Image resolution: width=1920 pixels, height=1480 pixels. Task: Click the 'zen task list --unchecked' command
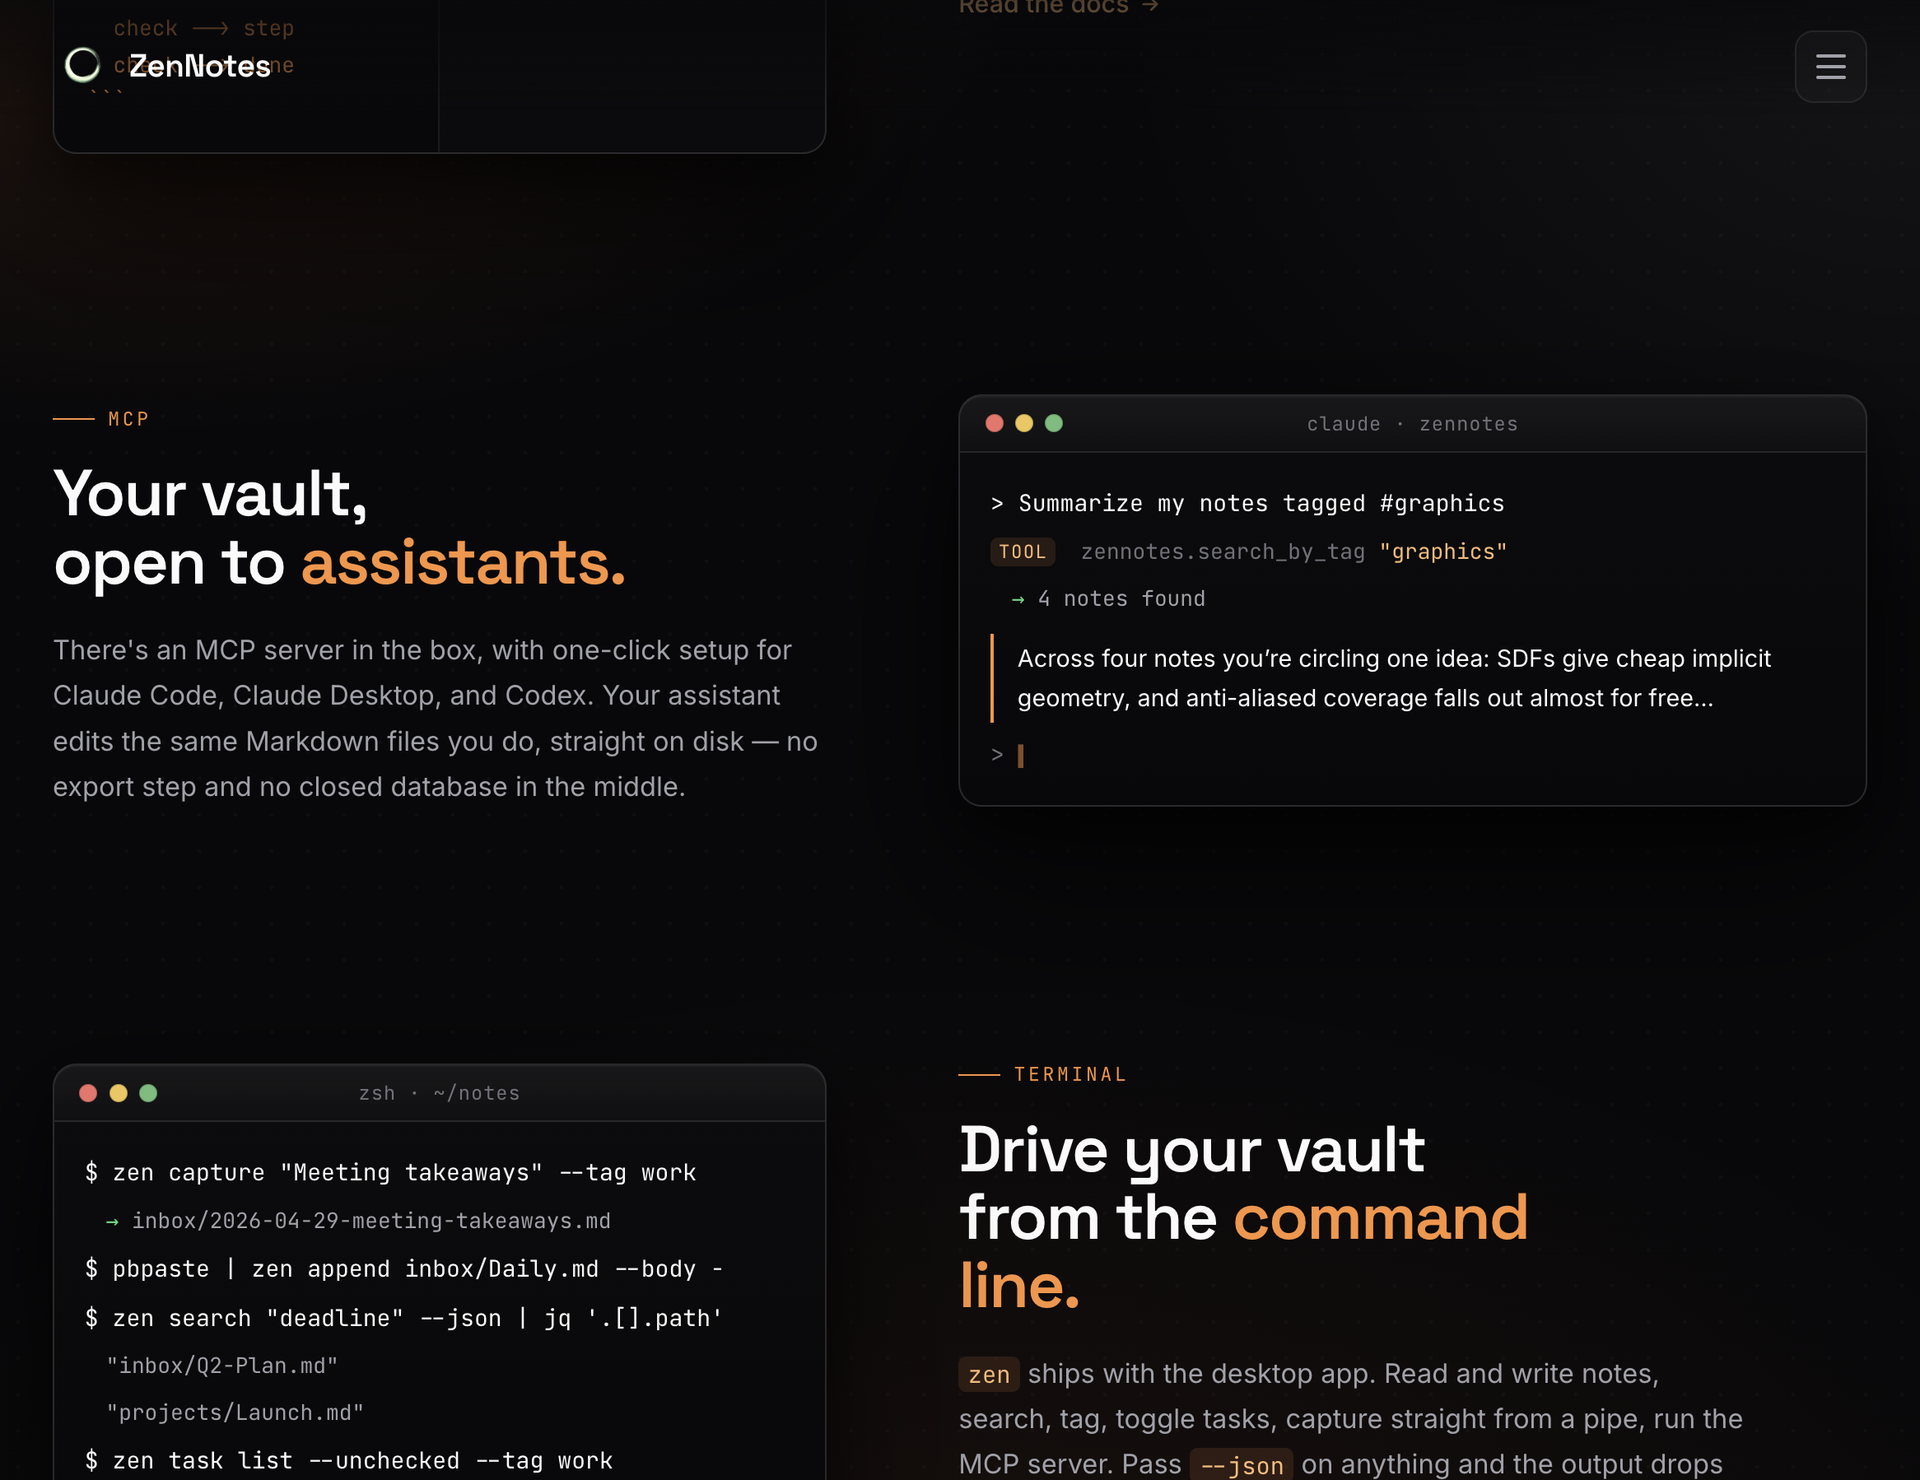point(349,1461)
